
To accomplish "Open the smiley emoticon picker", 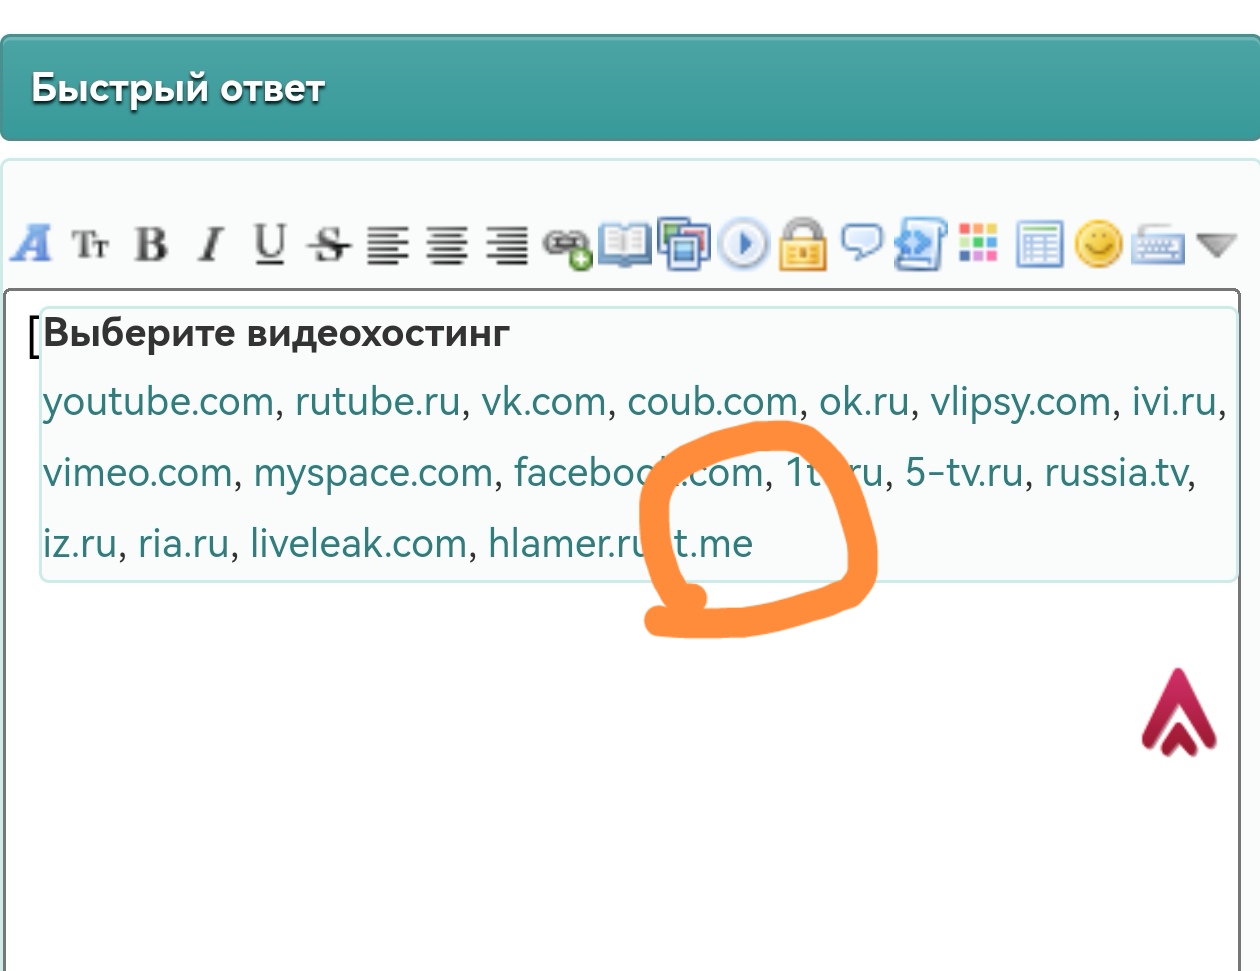I will [1098, 244].
